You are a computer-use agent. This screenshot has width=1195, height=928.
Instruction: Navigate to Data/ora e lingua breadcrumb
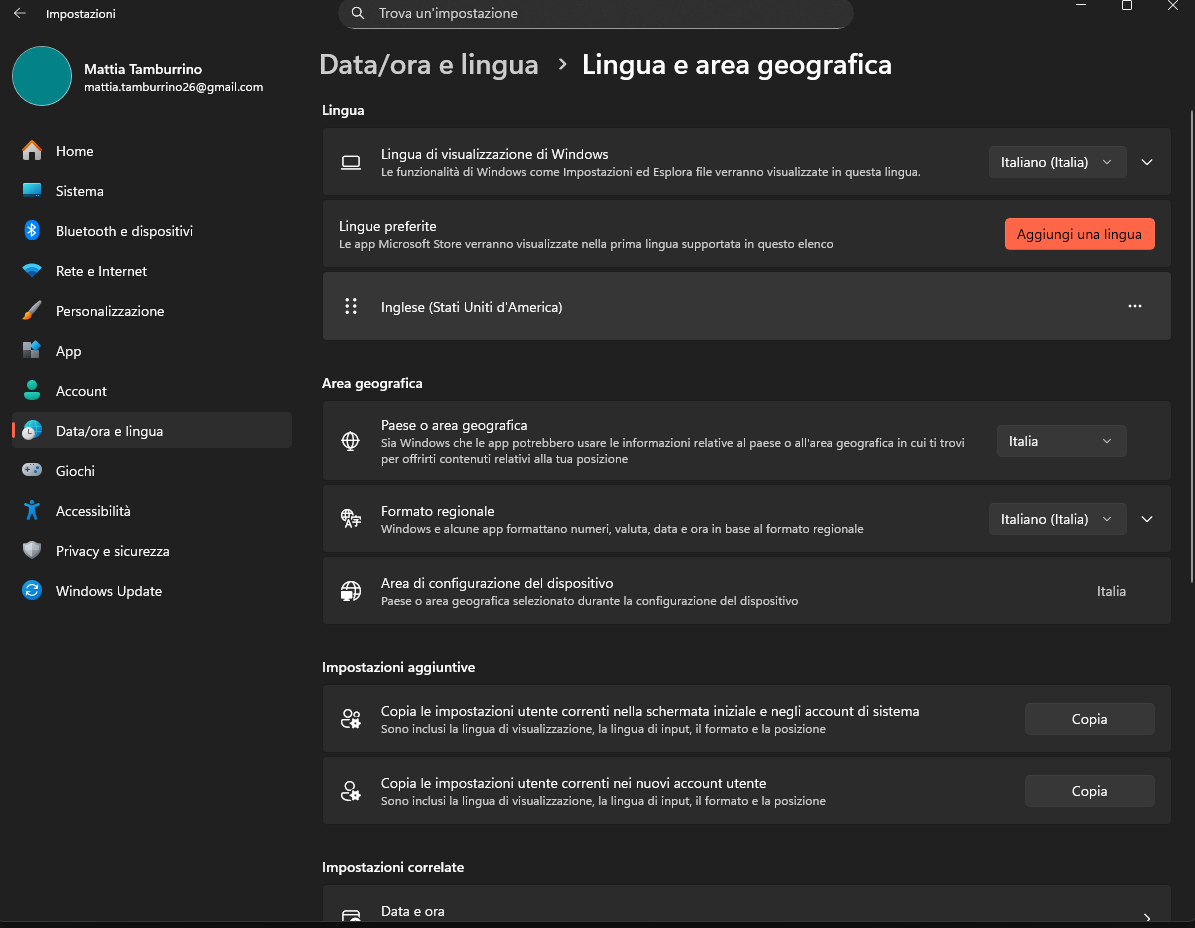pyautogui.click(x=428, y=65)
